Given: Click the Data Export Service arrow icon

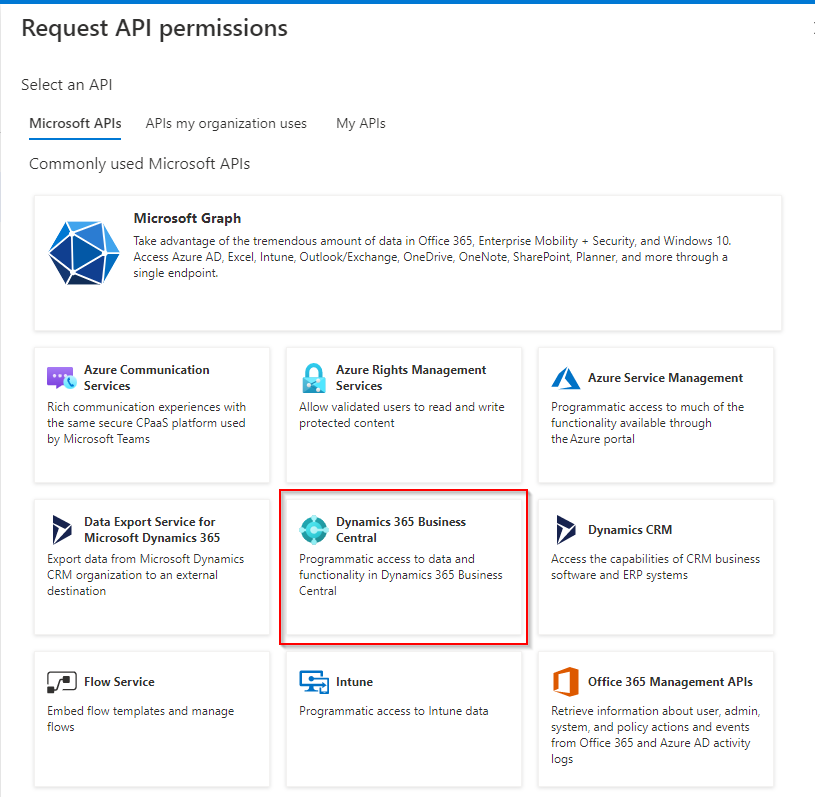Looking at the screenshot, I should pyautogui.click(x=61, y=529).
